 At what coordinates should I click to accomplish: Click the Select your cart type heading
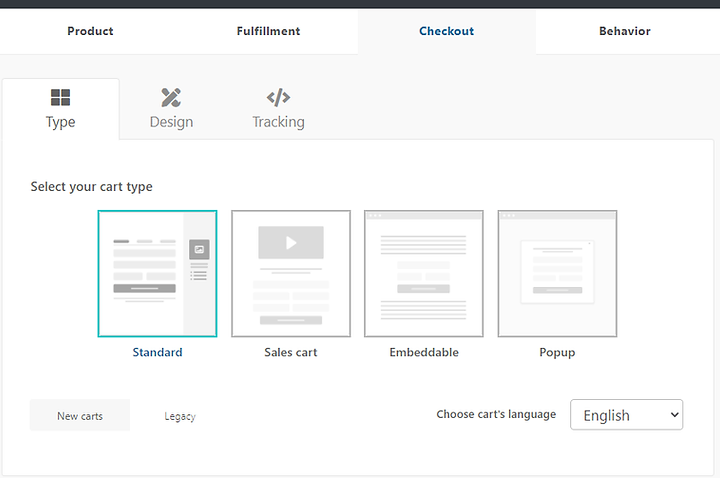[x=91, y=187]
